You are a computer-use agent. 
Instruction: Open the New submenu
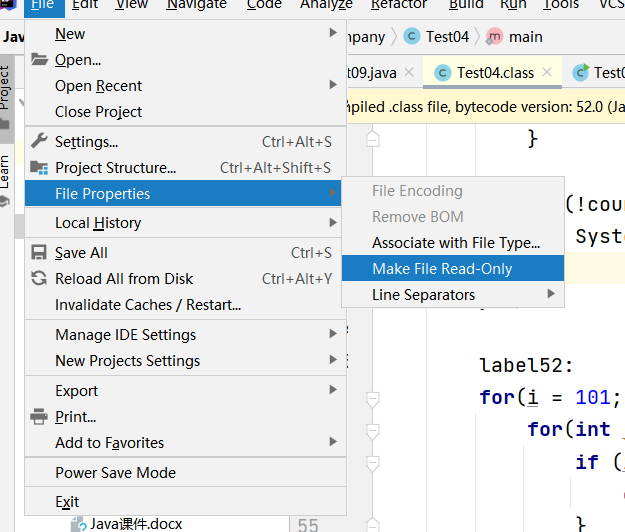point(185,34)
